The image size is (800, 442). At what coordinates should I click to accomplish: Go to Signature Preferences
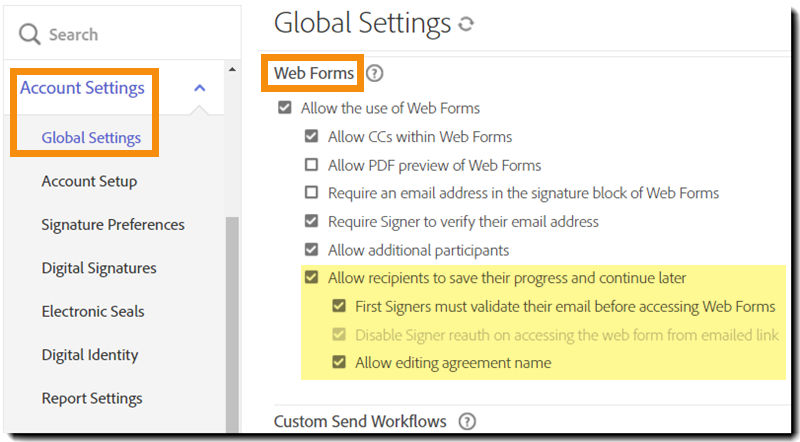pos(113,225)
